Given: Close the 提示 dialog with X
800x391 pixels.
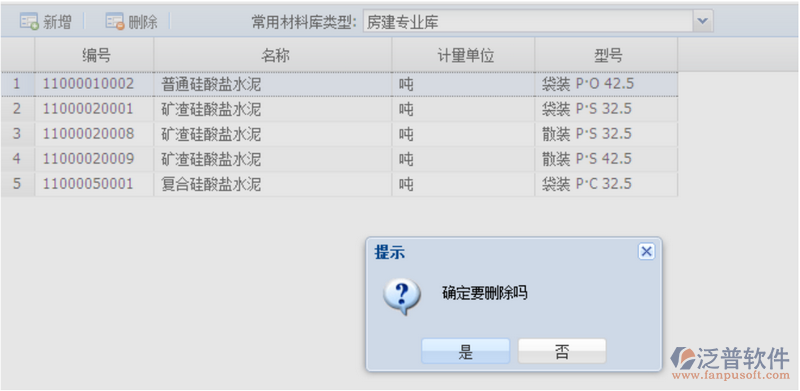Looking at the screenshot, I should [x=646, y=252].
